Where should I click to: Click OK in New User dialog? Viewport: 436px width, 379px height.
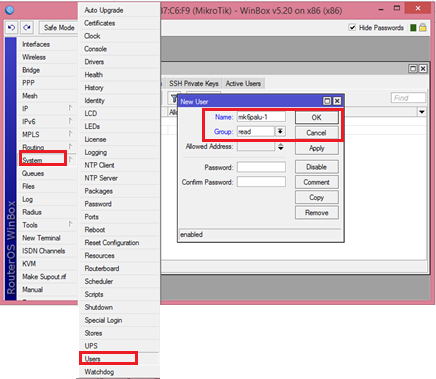coord(317,117)
